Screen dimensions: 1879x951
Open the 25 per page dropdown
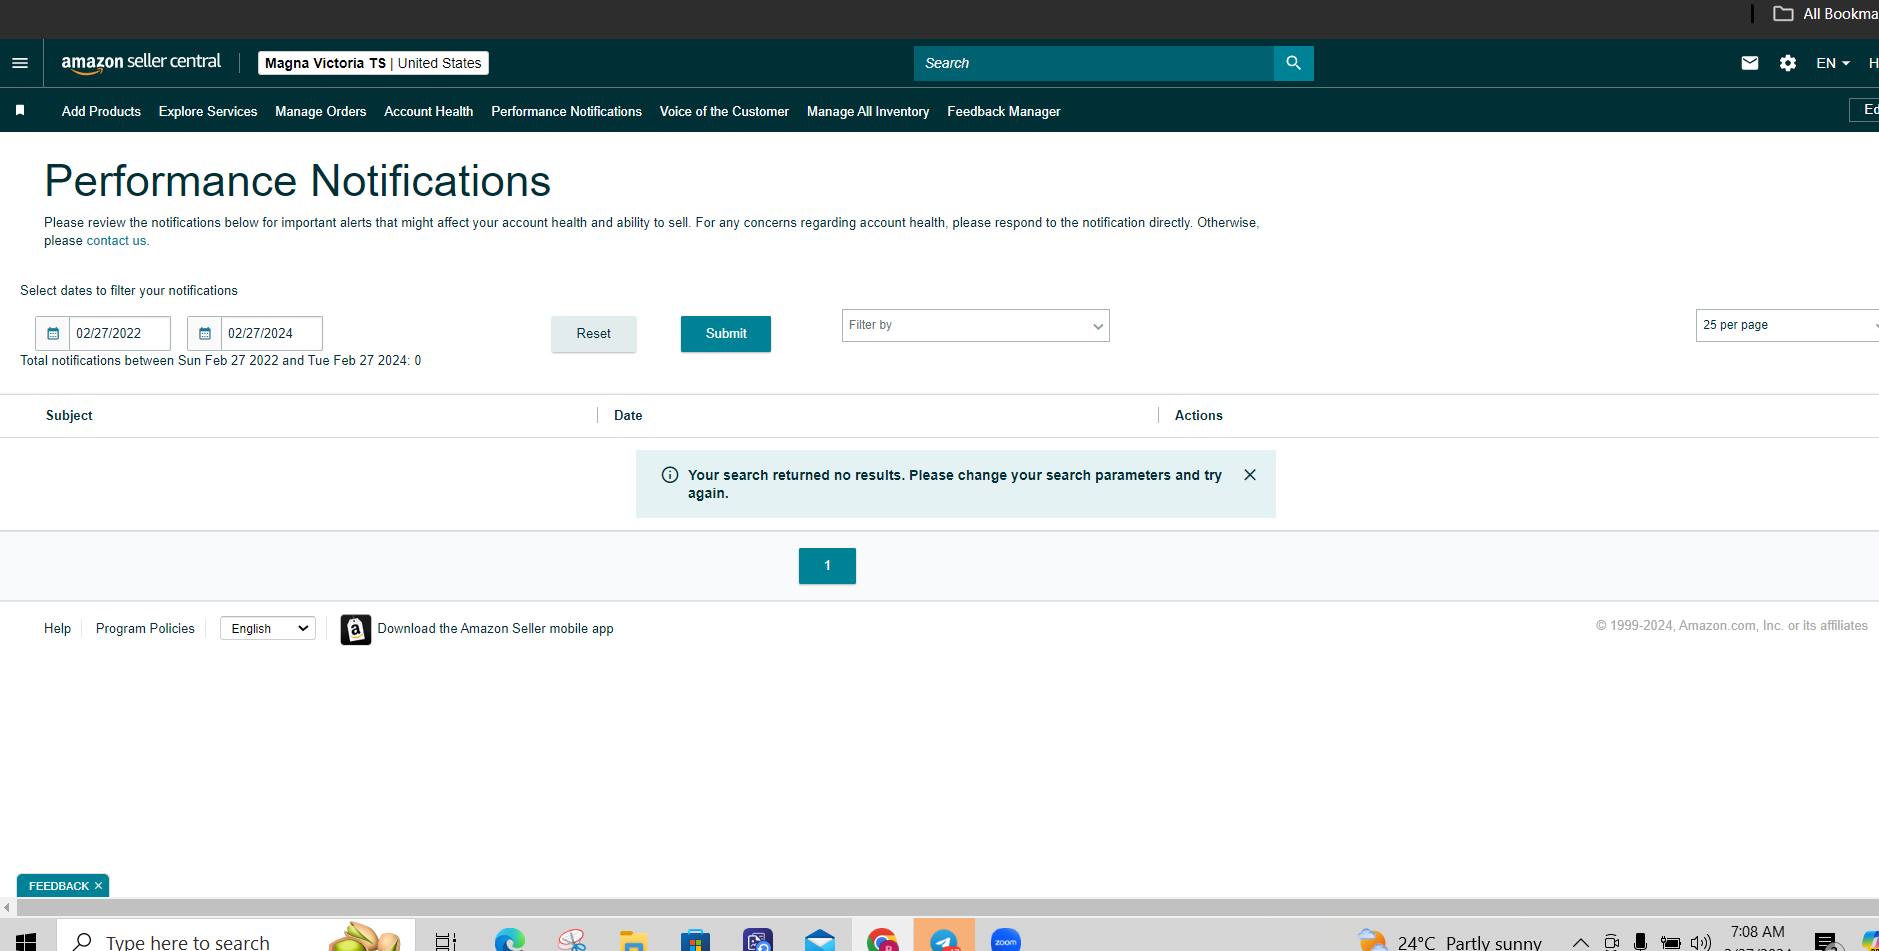click(x=1787, y=325)
